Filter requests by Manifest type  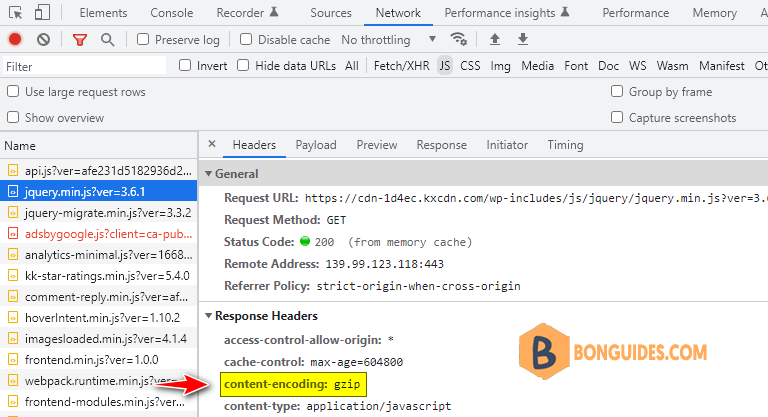click(x=721, y=66)
